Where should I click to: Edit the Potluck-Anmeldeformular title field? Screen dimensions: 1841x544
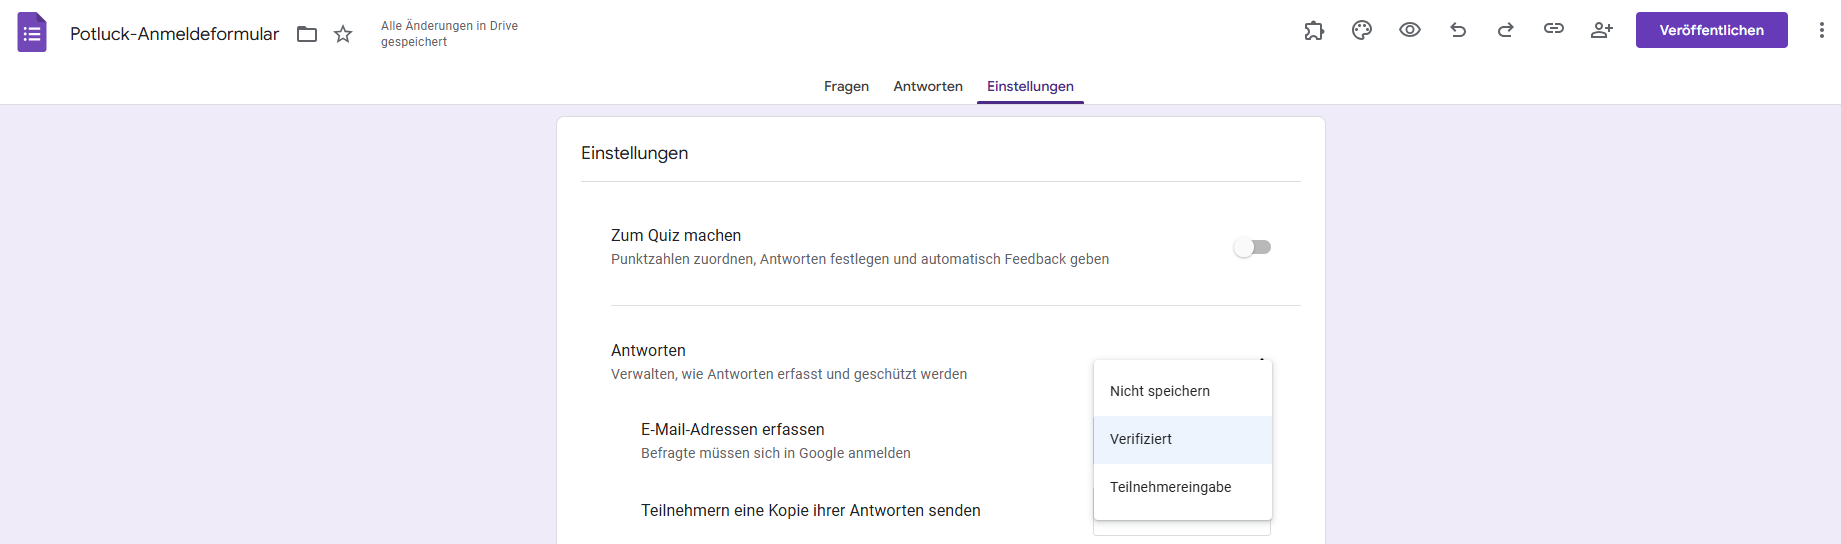click(174, 34)
